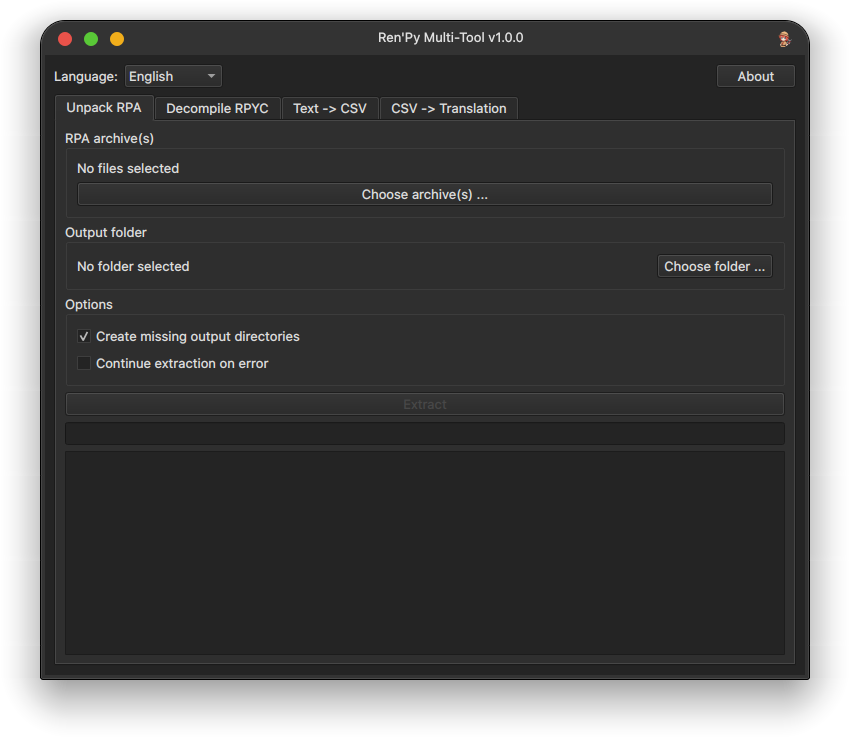The image size is (850, 738).
Task: Switch to the Unpack RPA tab
Action: coord(104,108)
